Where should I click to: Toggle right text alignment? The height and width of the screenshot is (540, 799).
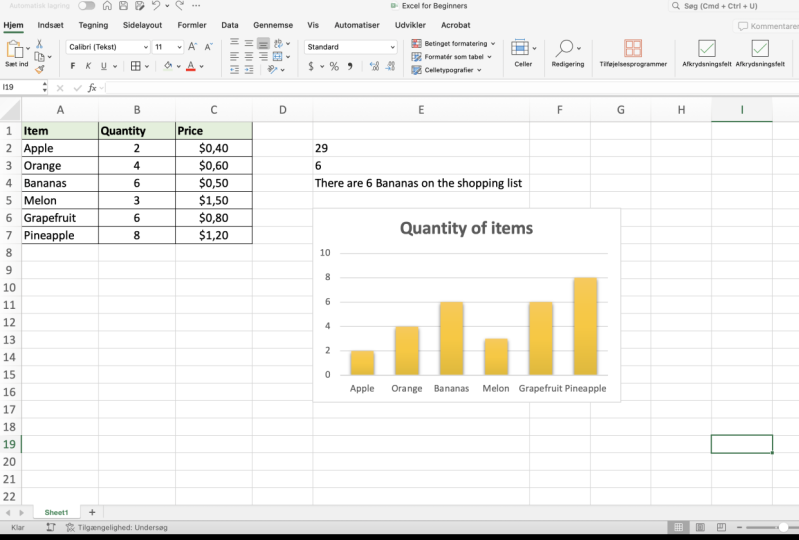coord(263,57)
